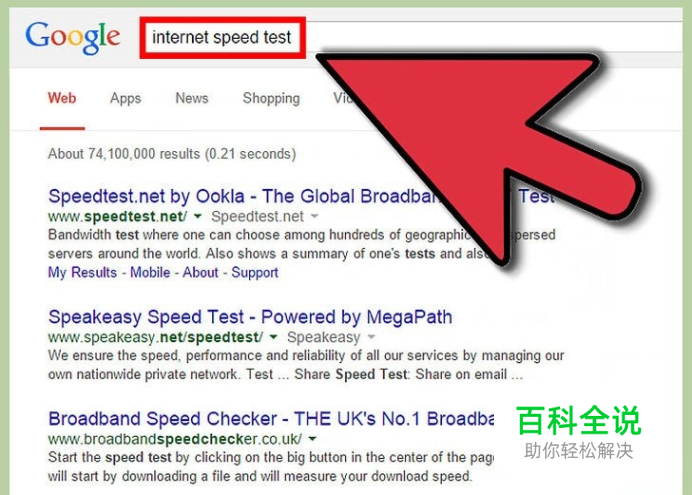Expand arrow next to www.broadbandspeedchecker.co.uk/
692x495 pixels.
click(x=312, y=439)
